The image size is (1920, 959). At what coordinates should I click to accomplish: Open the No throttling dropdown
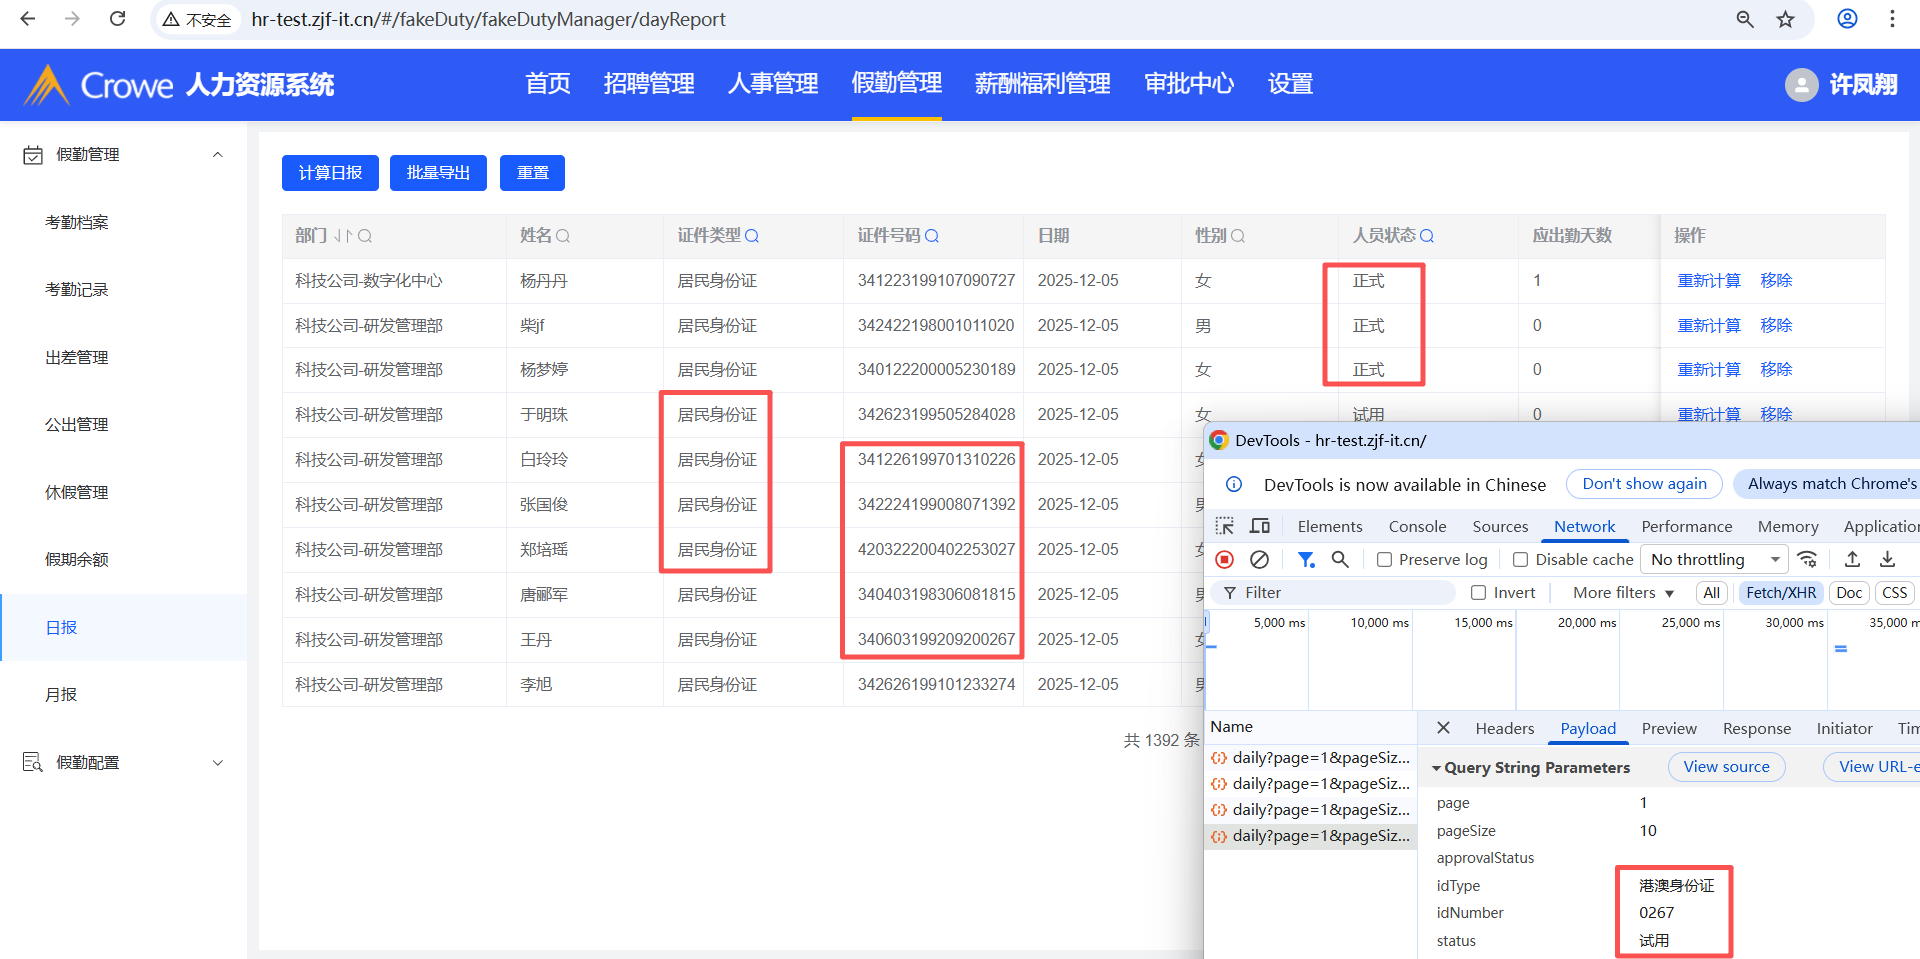tap(1715, 560)
